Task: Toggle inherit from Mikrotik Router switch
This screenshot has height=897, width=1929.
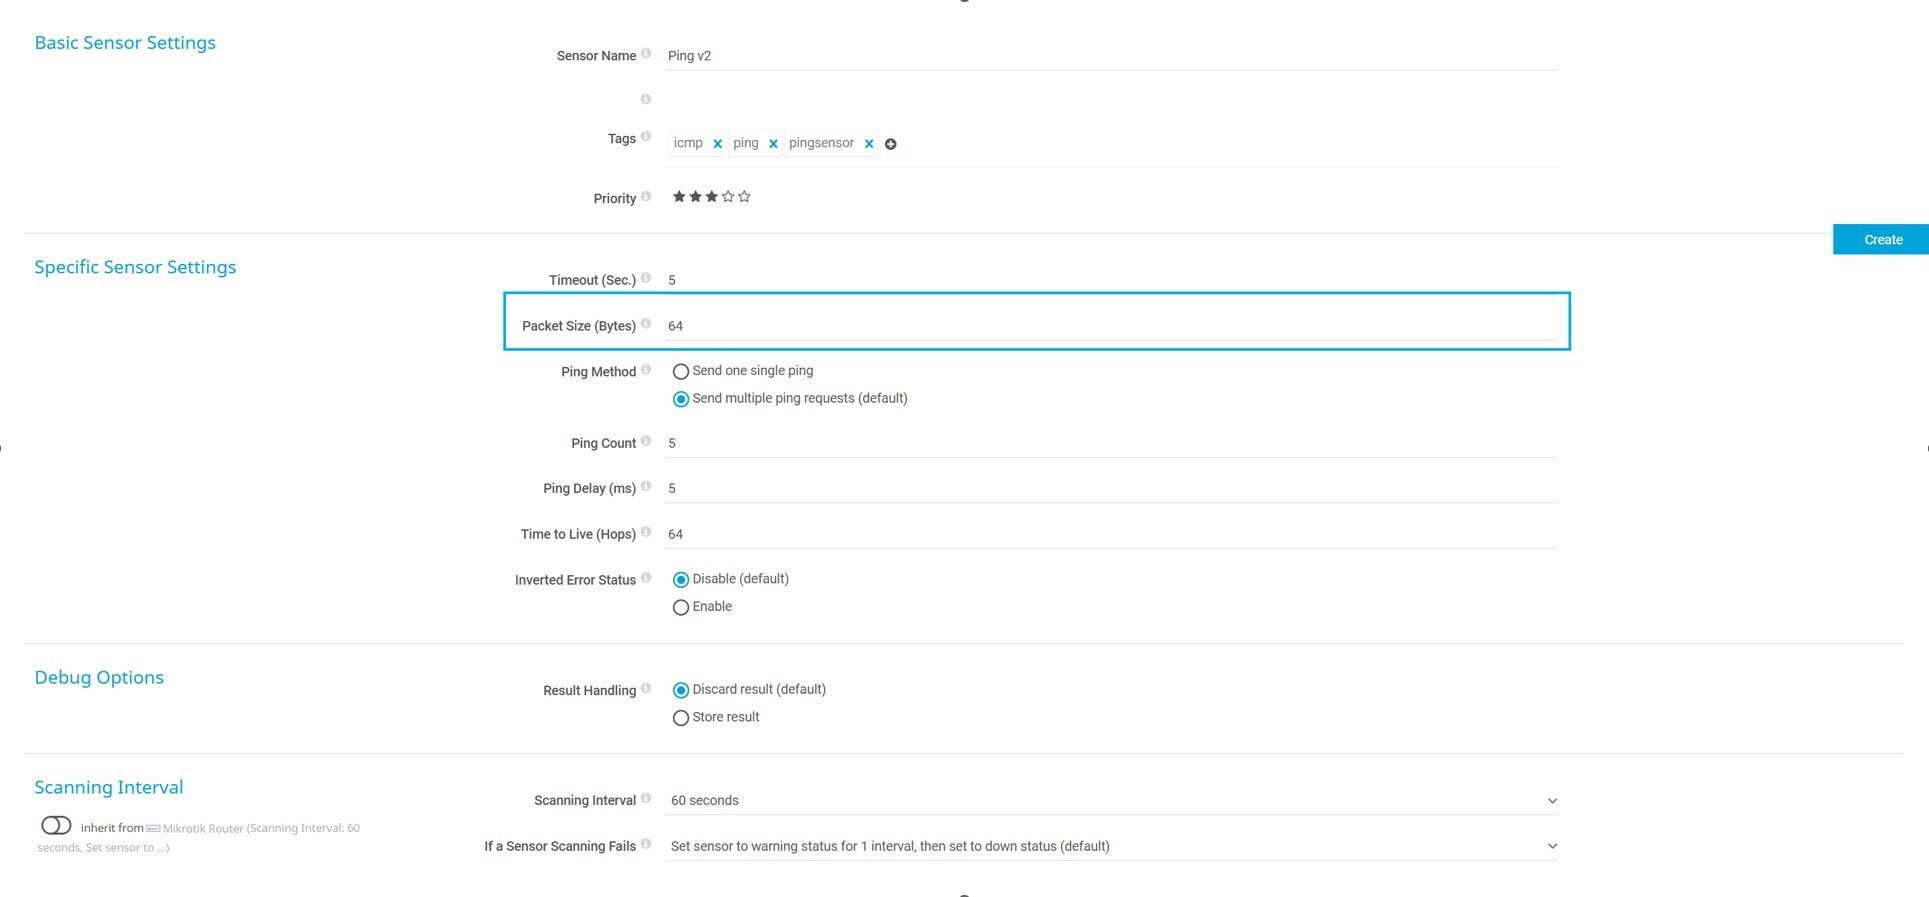Action: [x=56, y=826]
